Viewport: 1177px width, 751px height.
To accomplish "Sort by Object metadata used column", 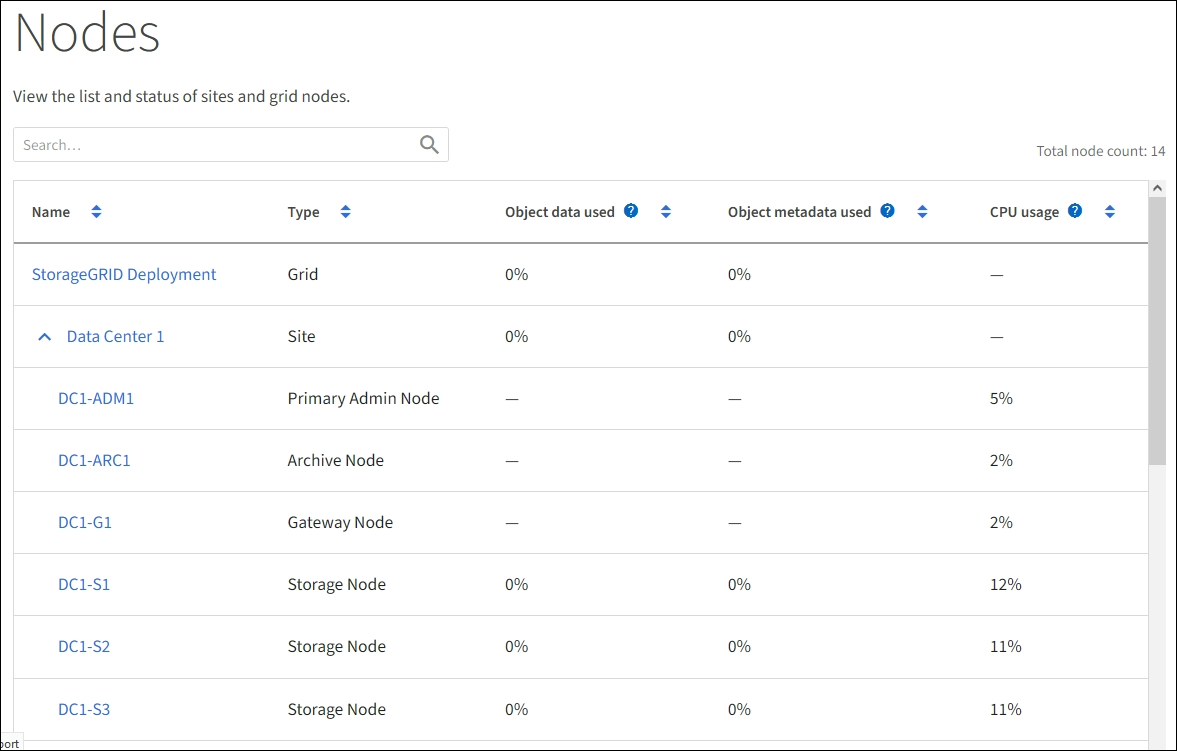I will tap(922, 212).
